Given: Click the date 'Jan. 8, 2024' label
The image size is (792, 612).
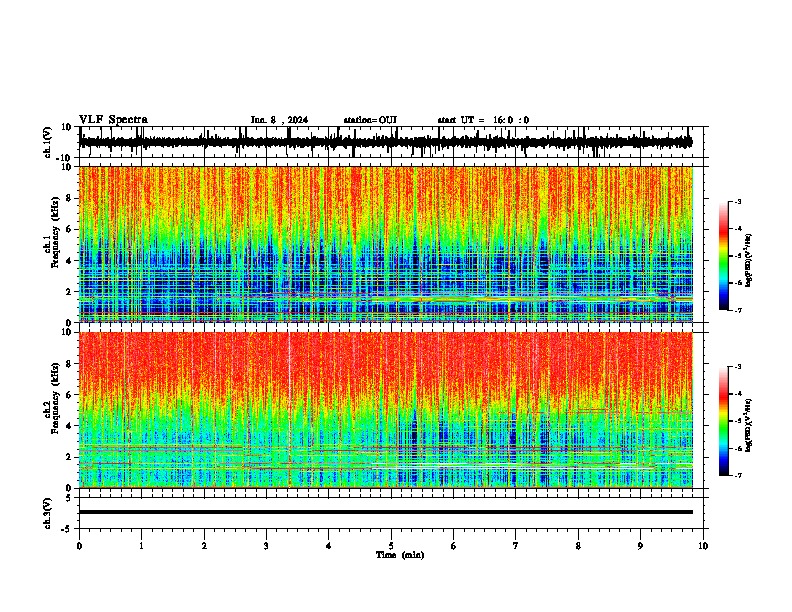Looking at the screenshot, I should pos(279,120).
